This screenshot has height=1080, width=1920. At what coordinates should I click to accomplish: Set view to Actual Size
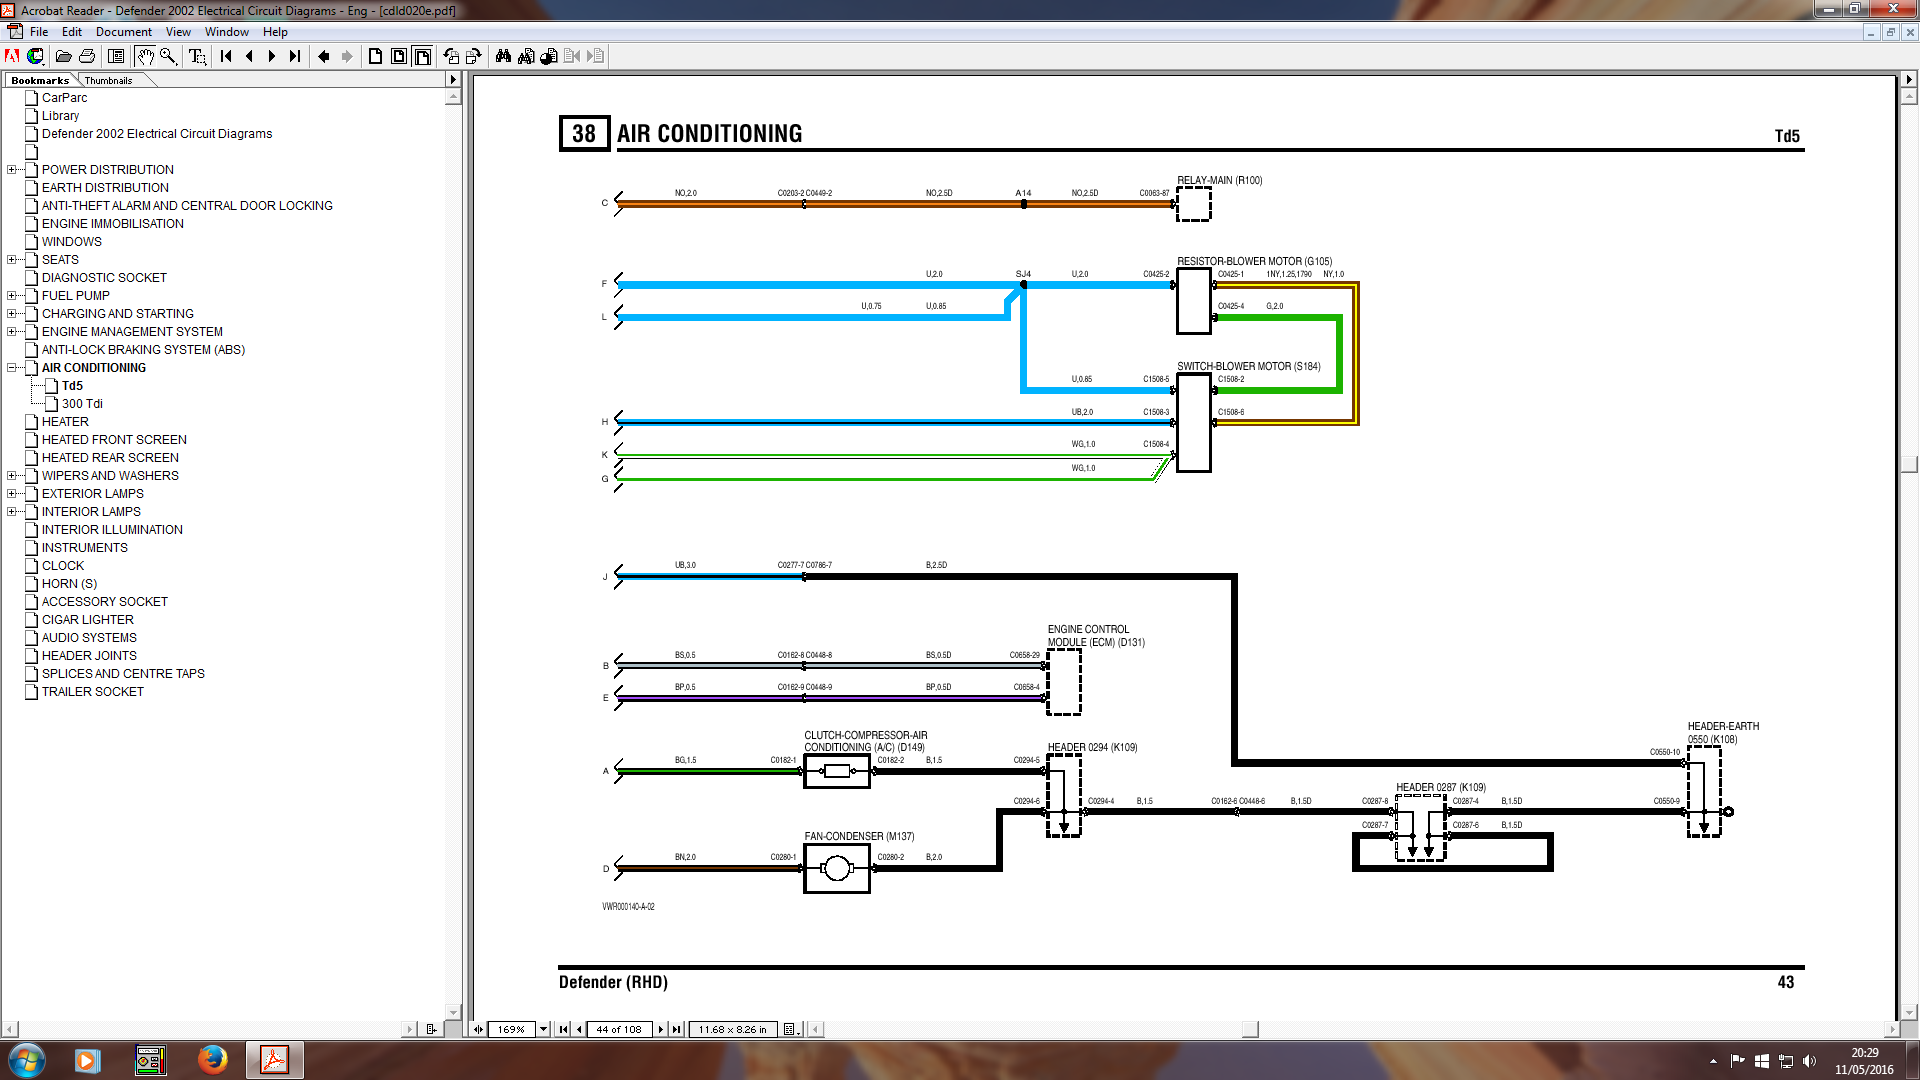376,56
